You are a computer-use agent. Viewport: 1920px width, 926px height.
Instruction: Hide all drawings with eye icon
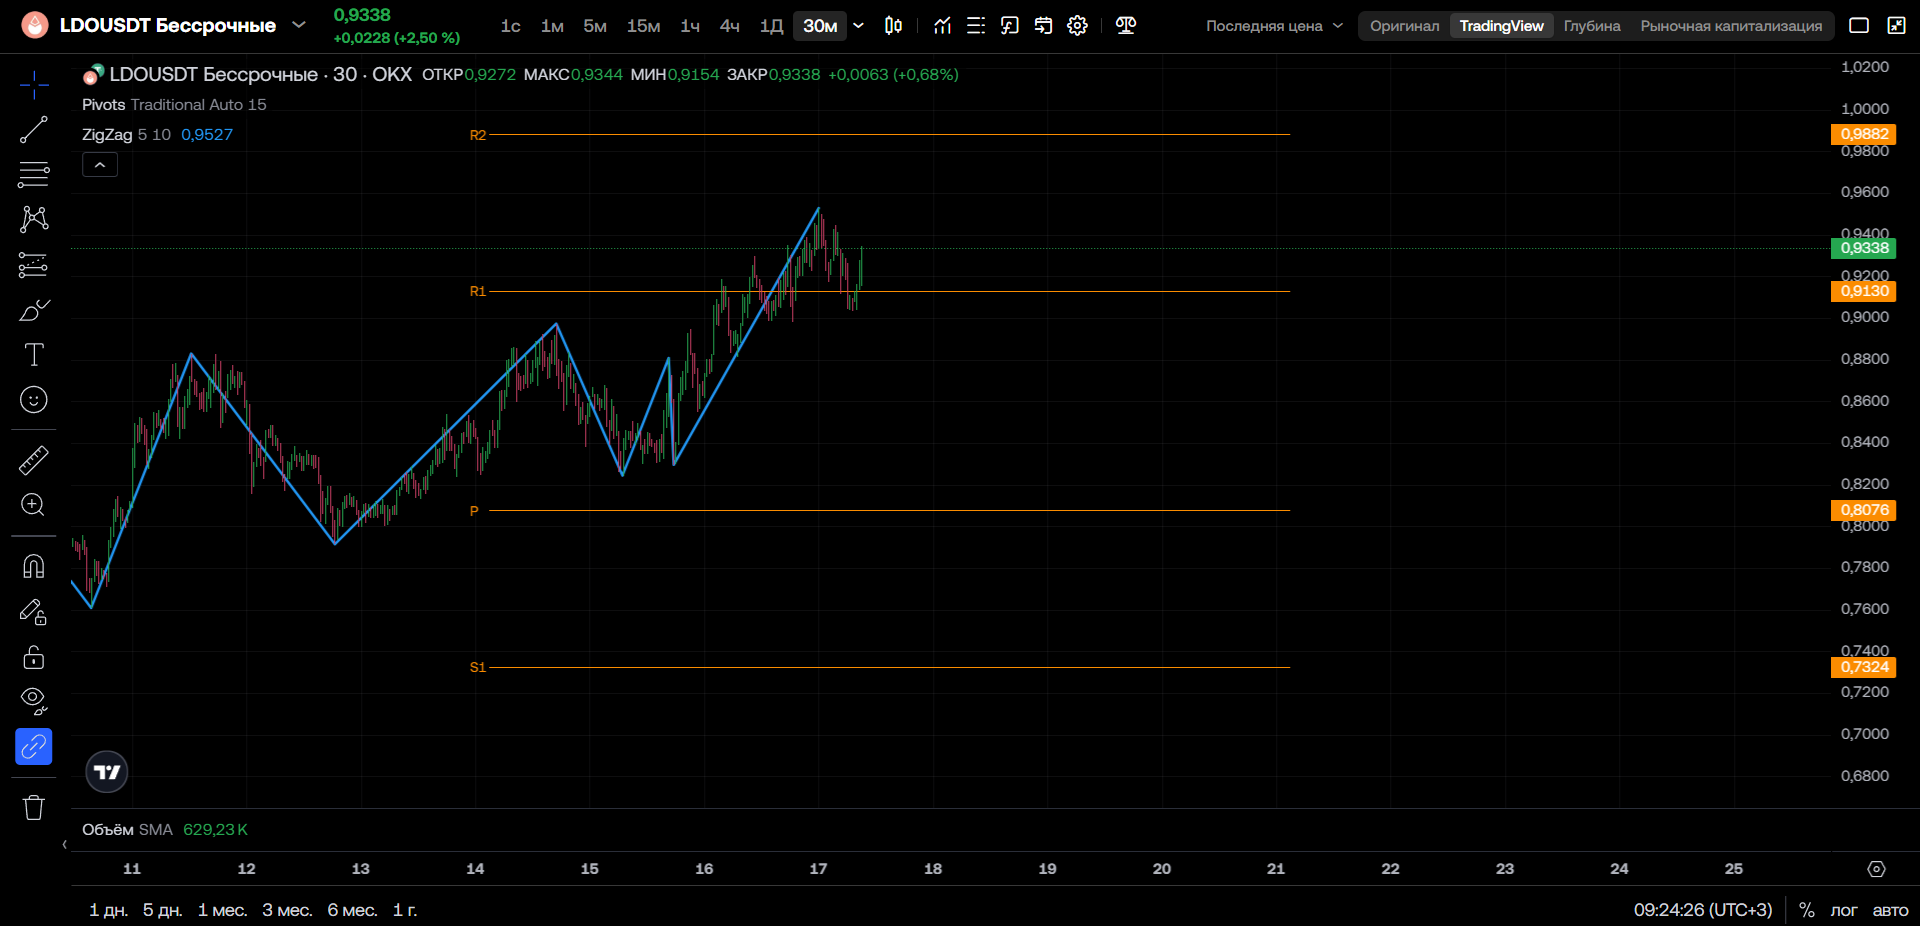(34, 701)
